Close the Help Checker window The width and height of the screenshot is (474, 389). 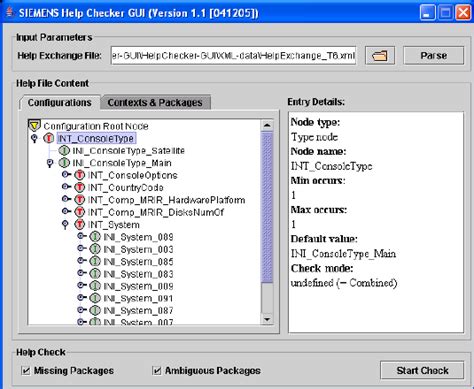[x=463, y=13]
